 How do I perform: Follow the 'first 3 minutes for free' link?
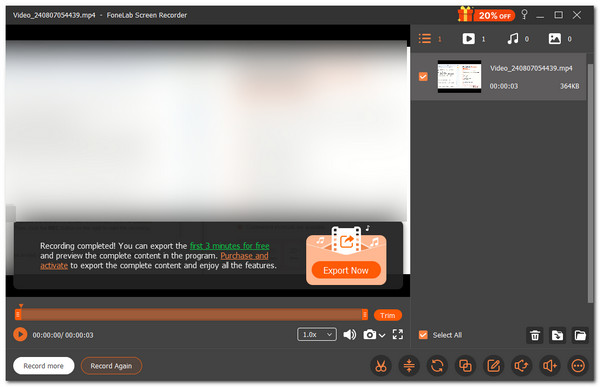(x=230, y=246)
